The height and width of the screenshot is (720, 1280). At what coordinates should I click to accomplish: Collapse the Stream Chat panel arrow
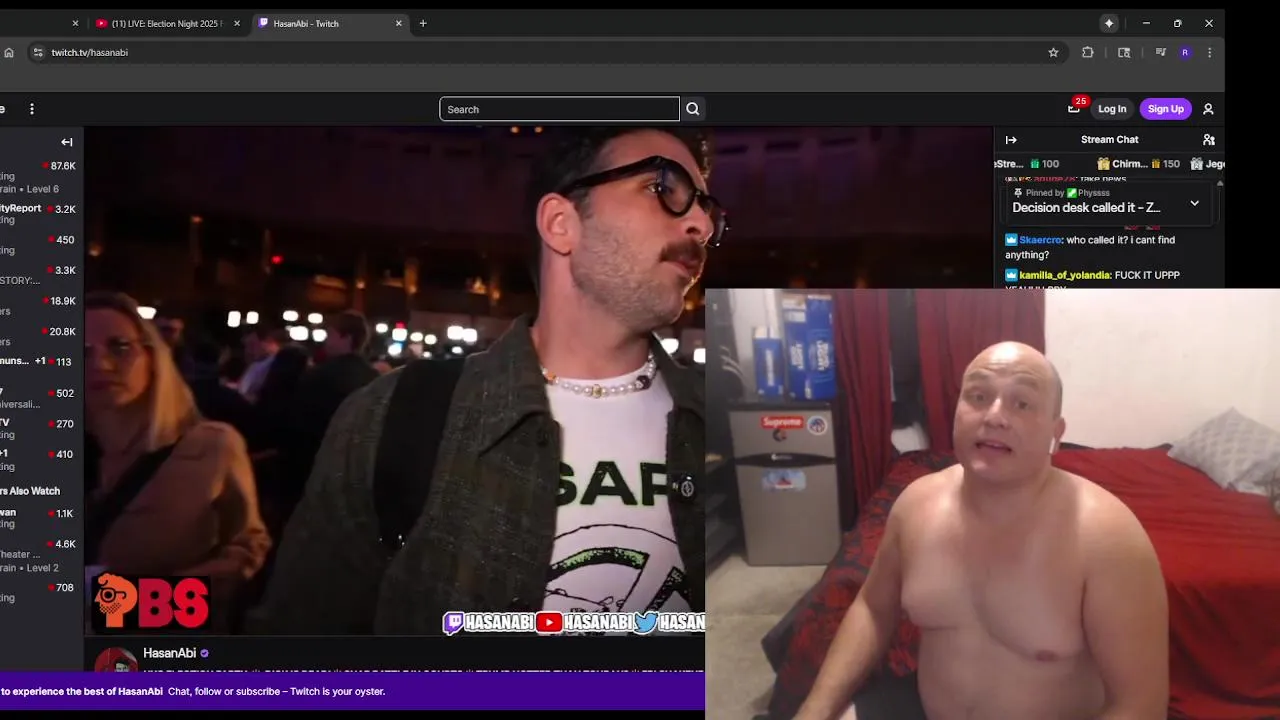[x=1011, y=140]
